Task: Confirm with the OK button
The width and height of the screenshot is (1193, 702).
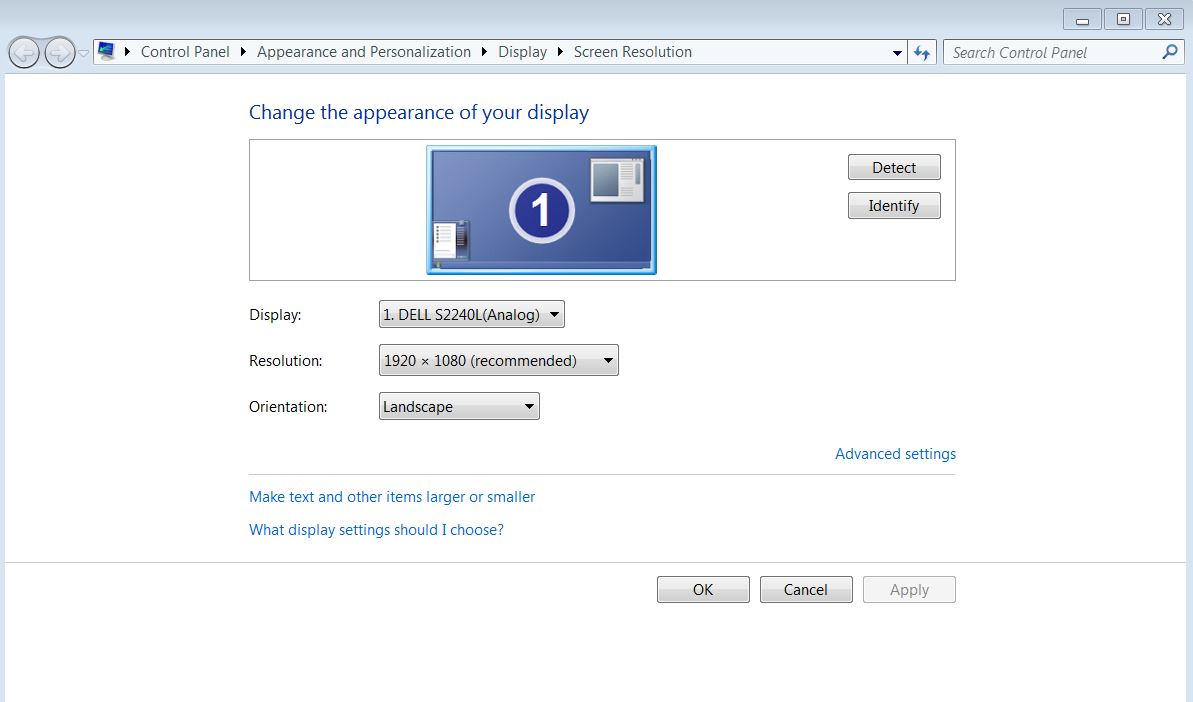Action: click(x=703, y=589)
